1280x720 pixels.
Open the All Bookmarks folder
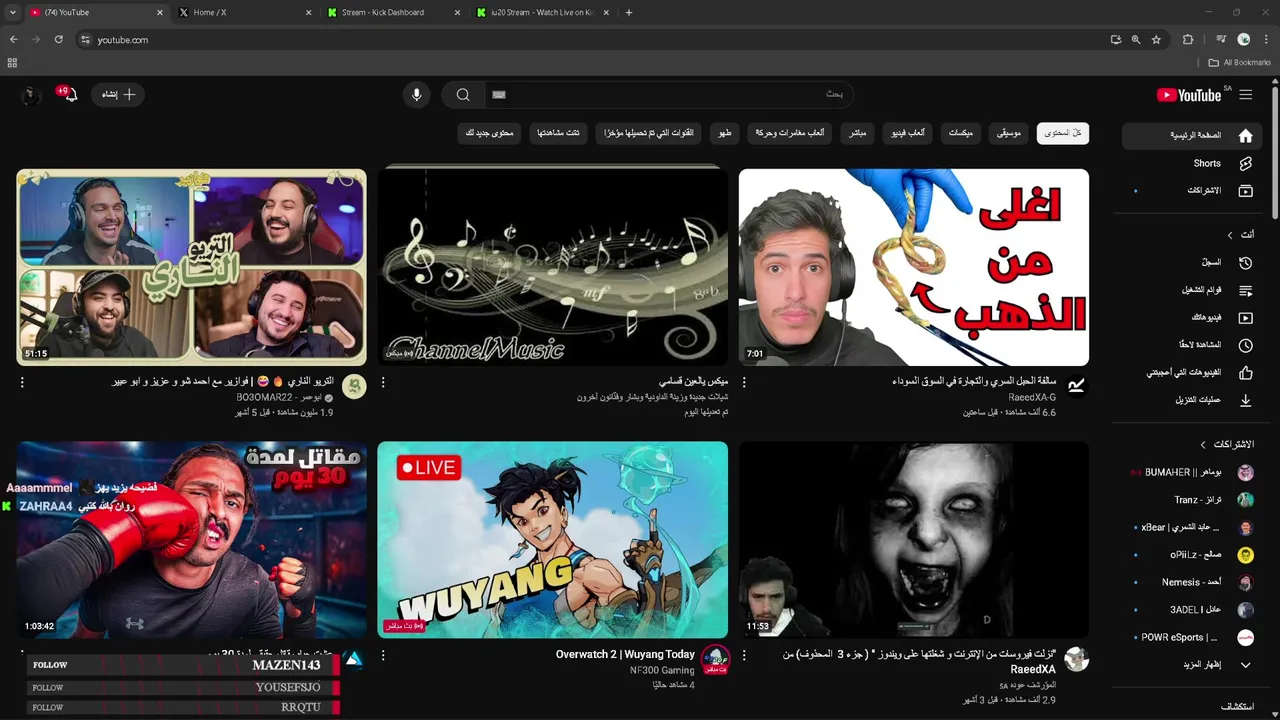pos(1239,62)
